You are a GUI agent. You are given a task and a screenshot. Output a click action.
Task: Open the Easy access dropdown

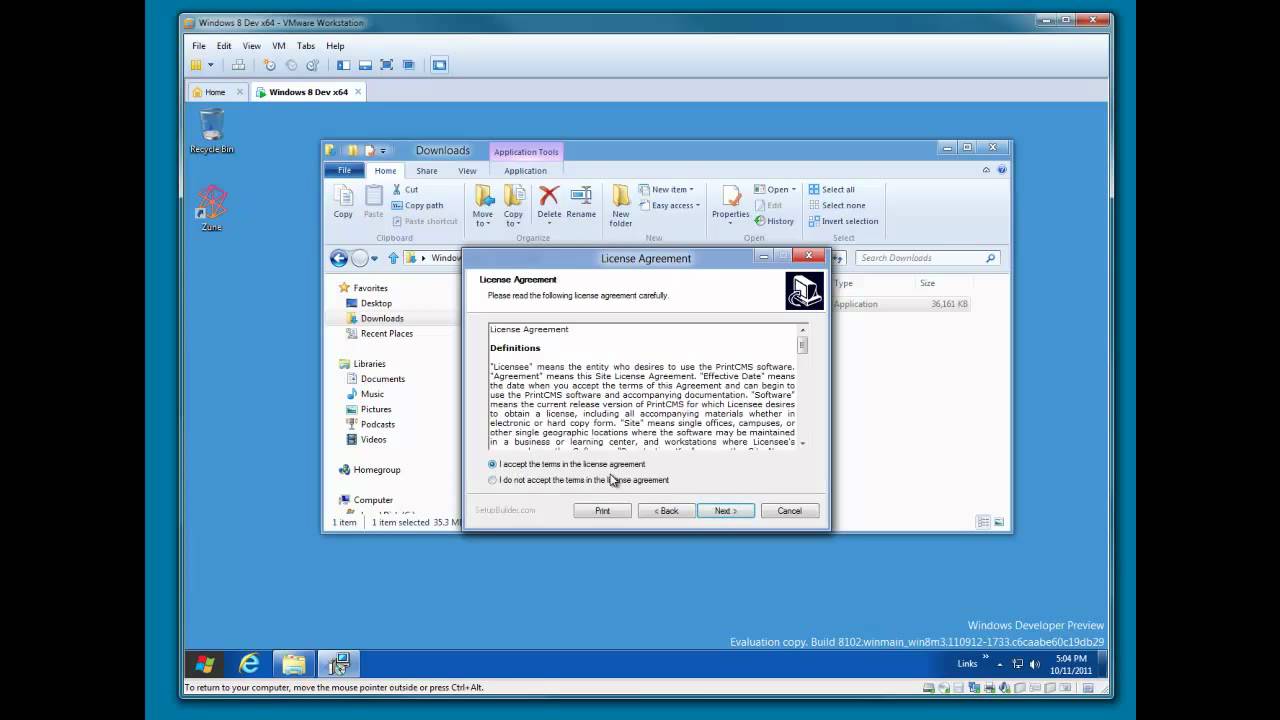670,205
